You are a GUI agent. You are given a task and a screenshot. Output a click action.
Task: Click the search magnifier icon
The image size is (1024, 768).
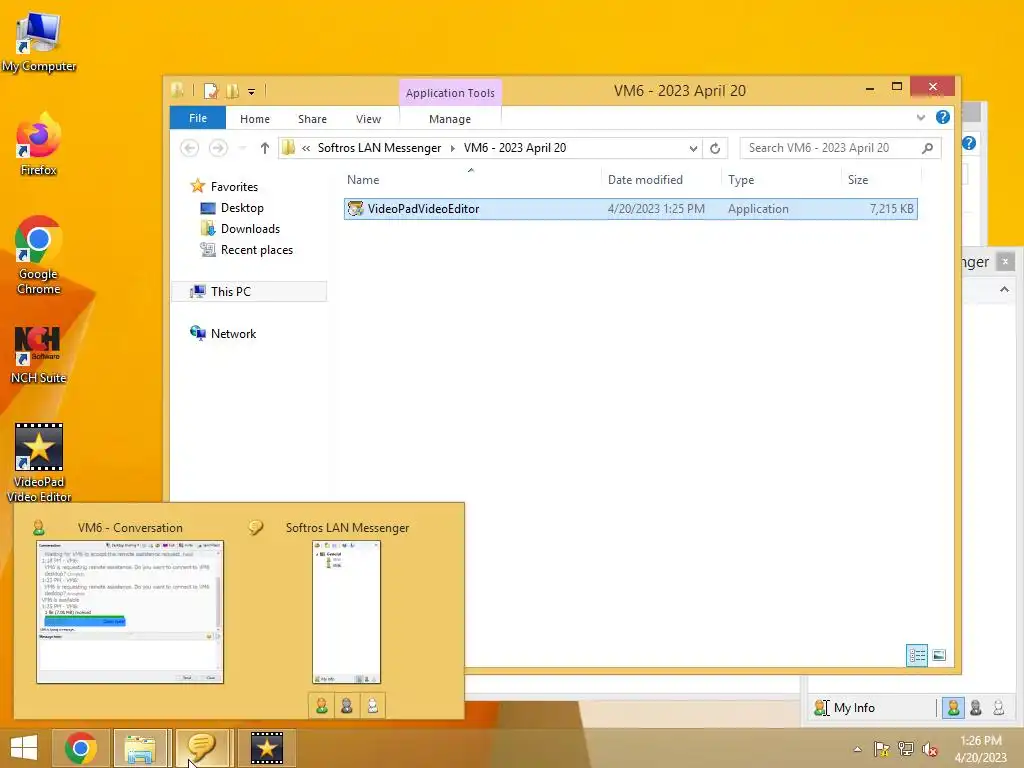927,148
